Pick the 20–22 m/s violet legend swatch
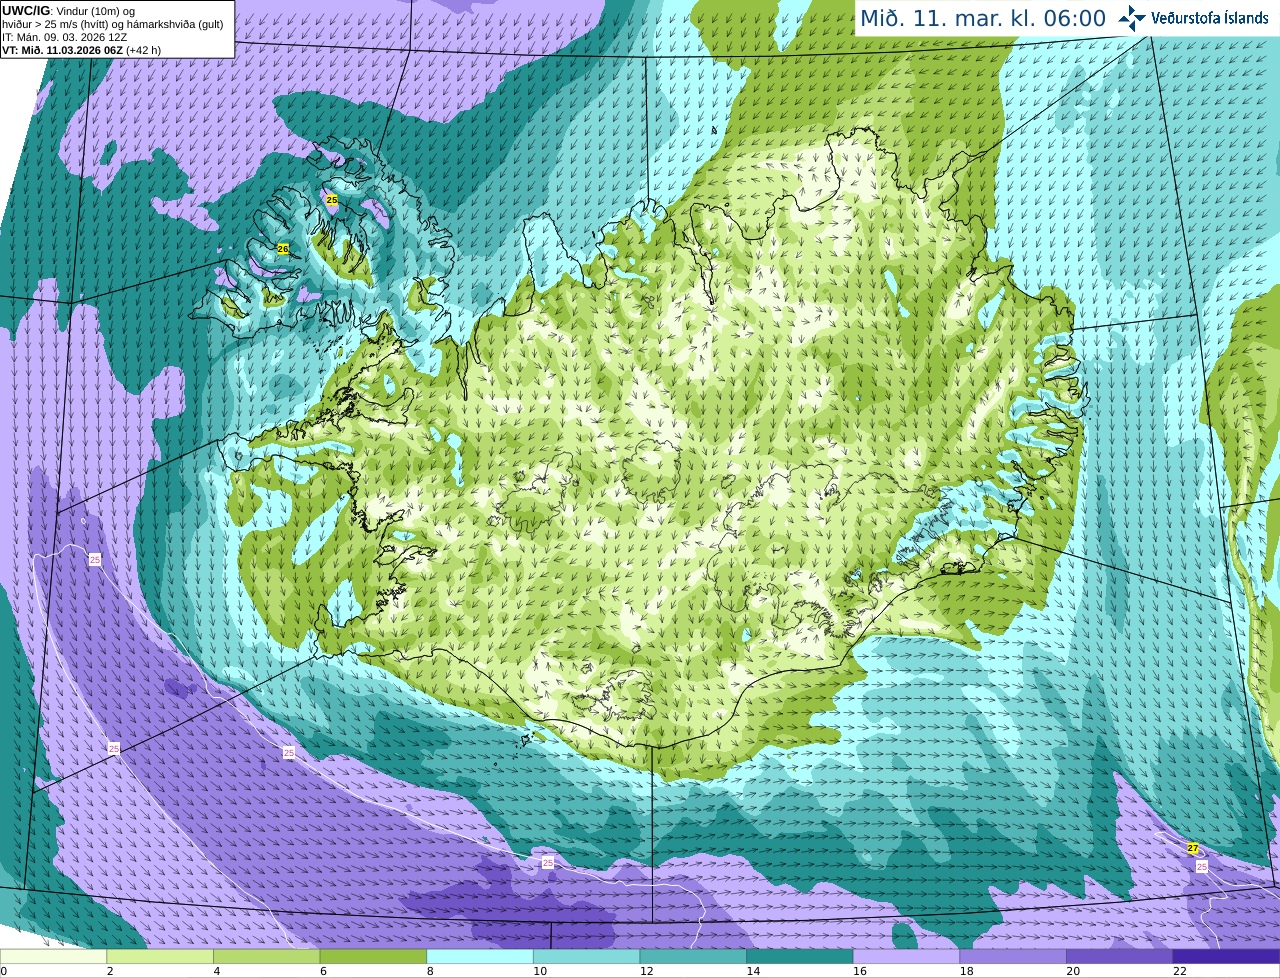This screenshot has width=1280, height=978. pos(1120,957)
